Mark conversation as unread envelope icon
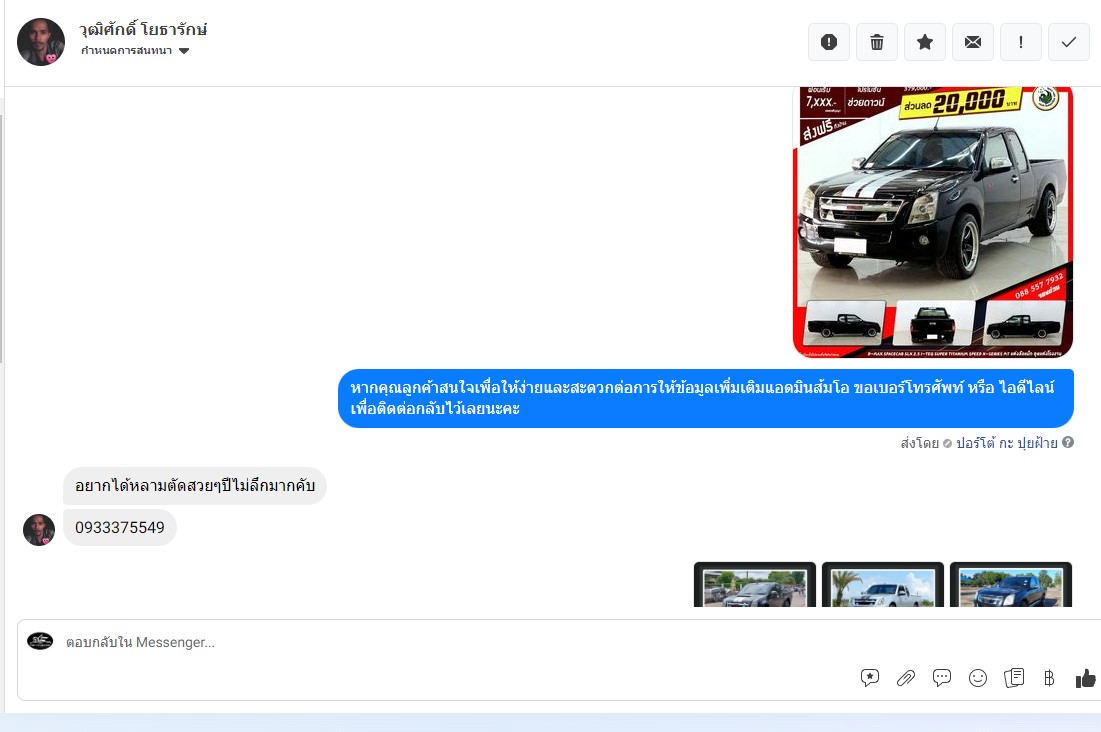The image size is (1101, 732). (x=973, y=42)
